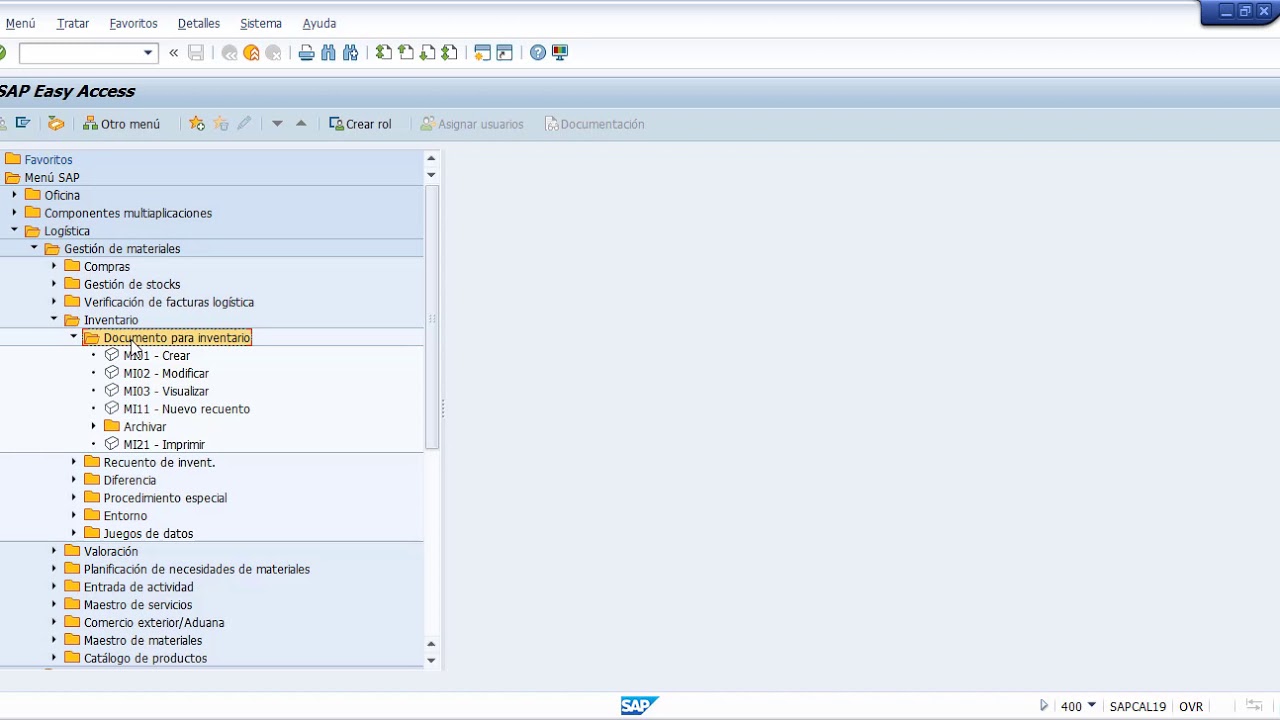
Task: Click the Otro menú button
Action: [122, 124]
